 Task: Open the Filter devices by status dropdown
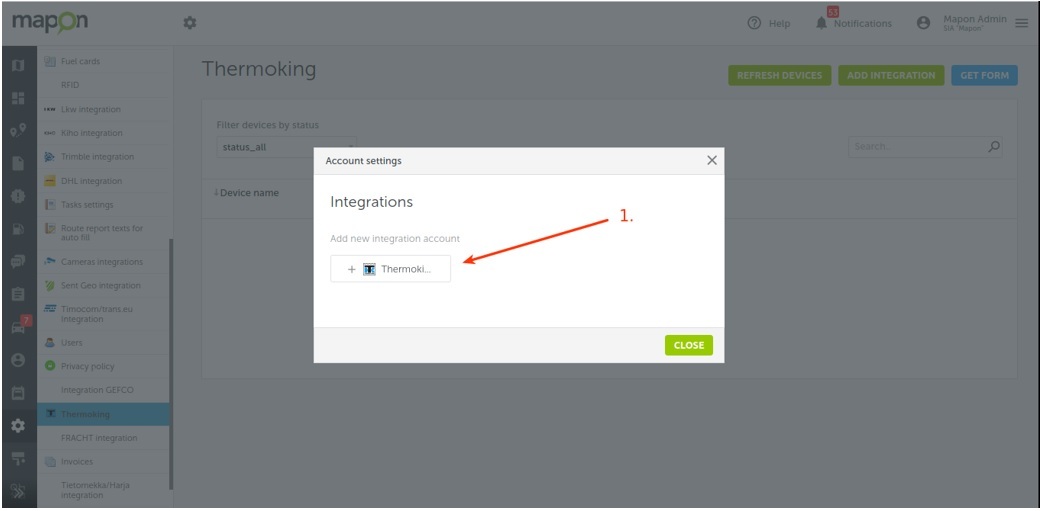[x=286, y=147]
